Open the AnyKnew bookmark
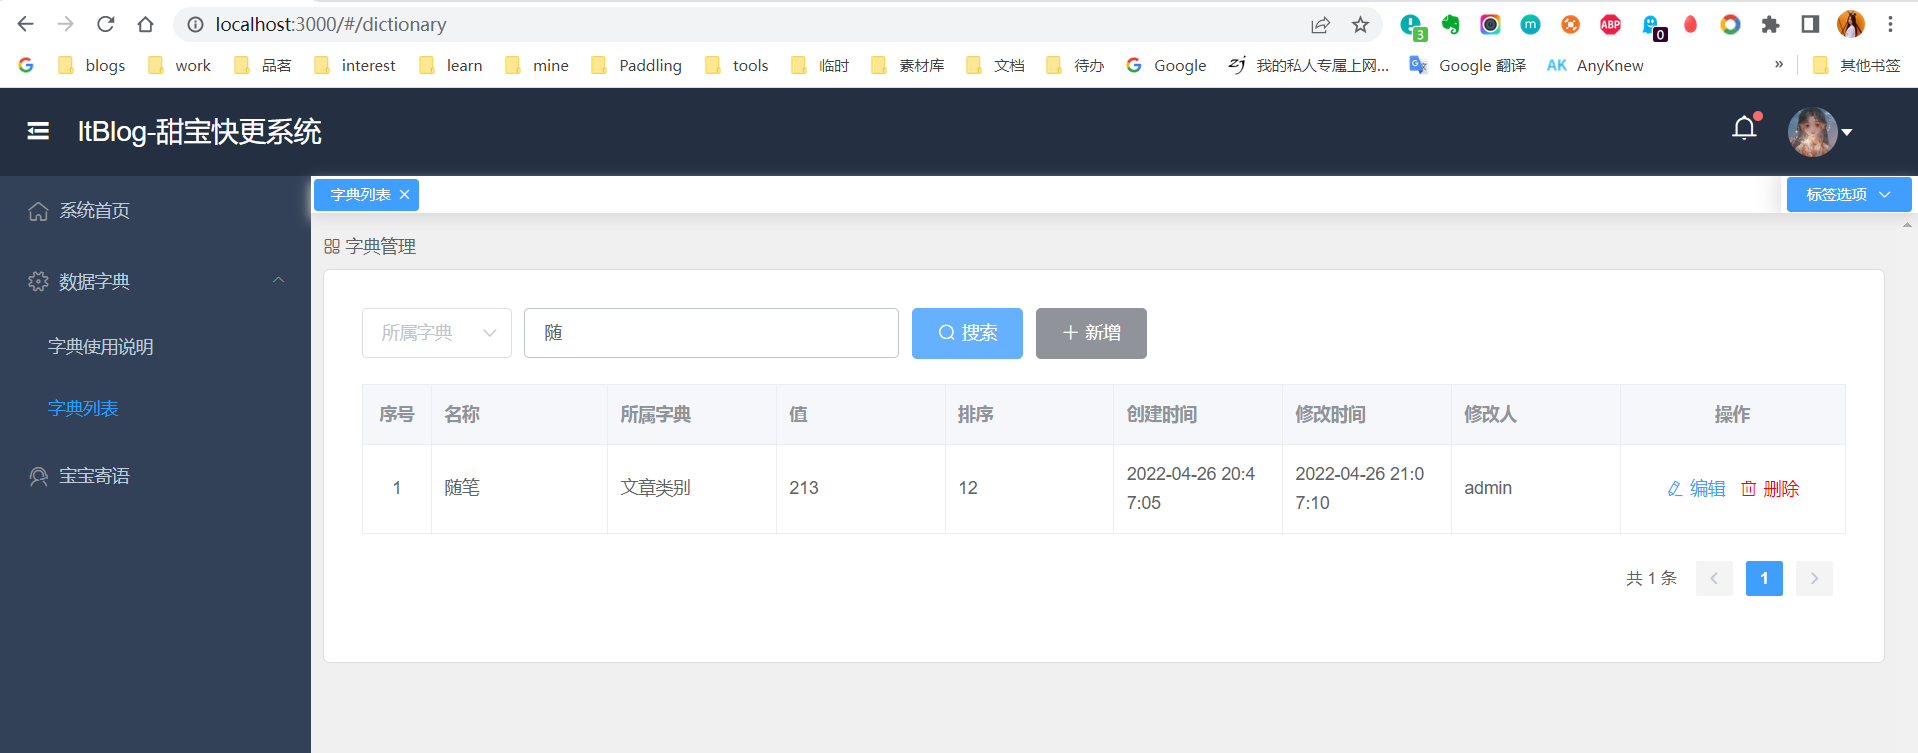Image resolution: width=1918 pixels, height=753 pixels. (x=1595, y=65)
